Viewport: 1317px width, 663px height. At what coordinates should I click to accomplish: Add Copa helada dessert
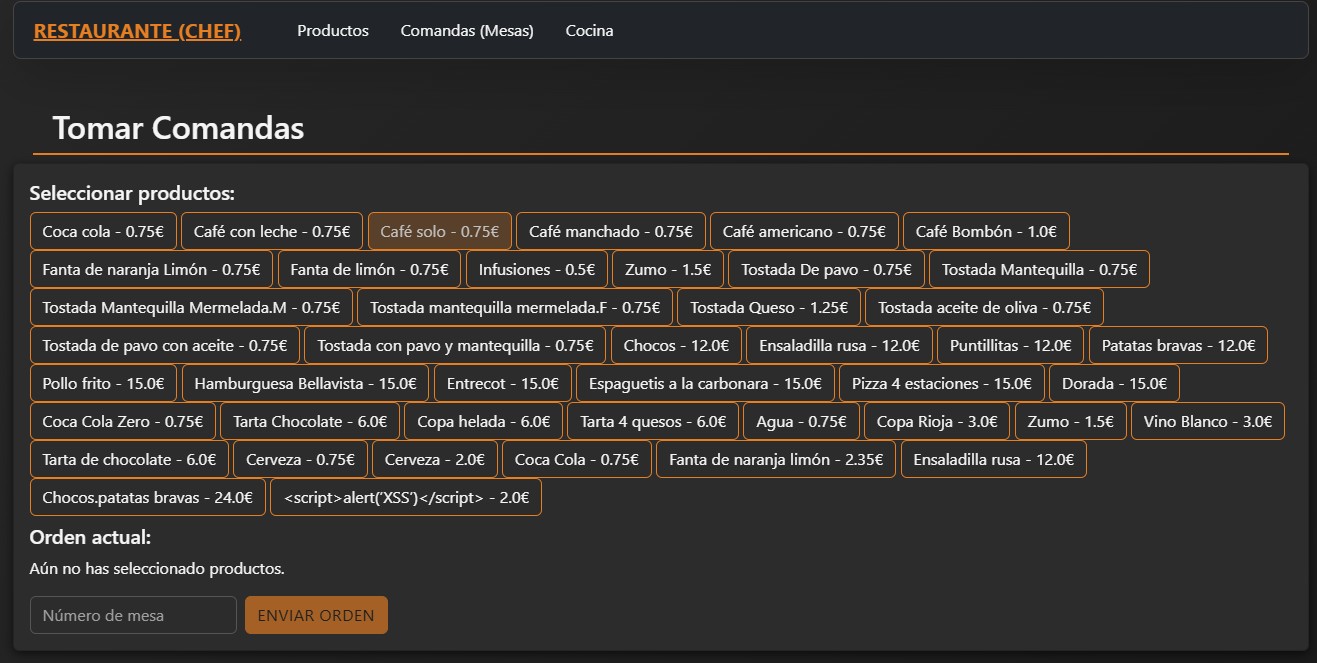(484, 421)
